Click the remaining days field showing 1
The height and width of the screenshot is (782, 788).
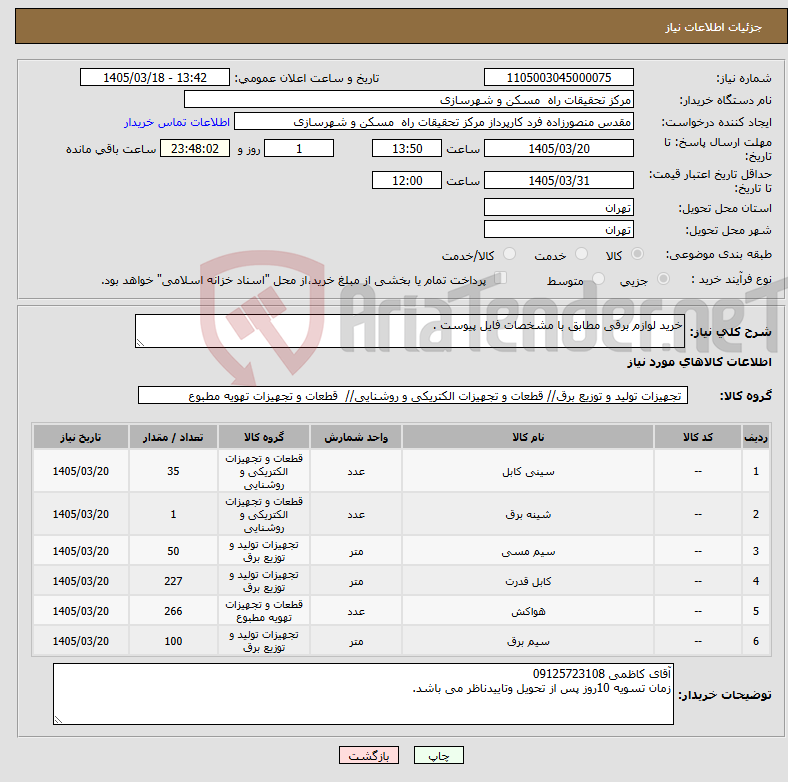pyautogui.click(x=299, y=148)
